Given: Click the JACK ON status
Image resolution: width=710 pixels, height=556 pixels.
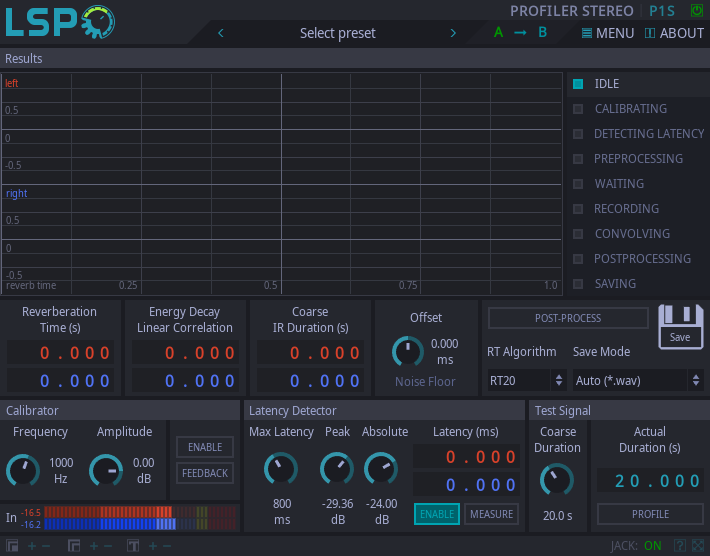Looking at the screenshot, I should point(636,546).
